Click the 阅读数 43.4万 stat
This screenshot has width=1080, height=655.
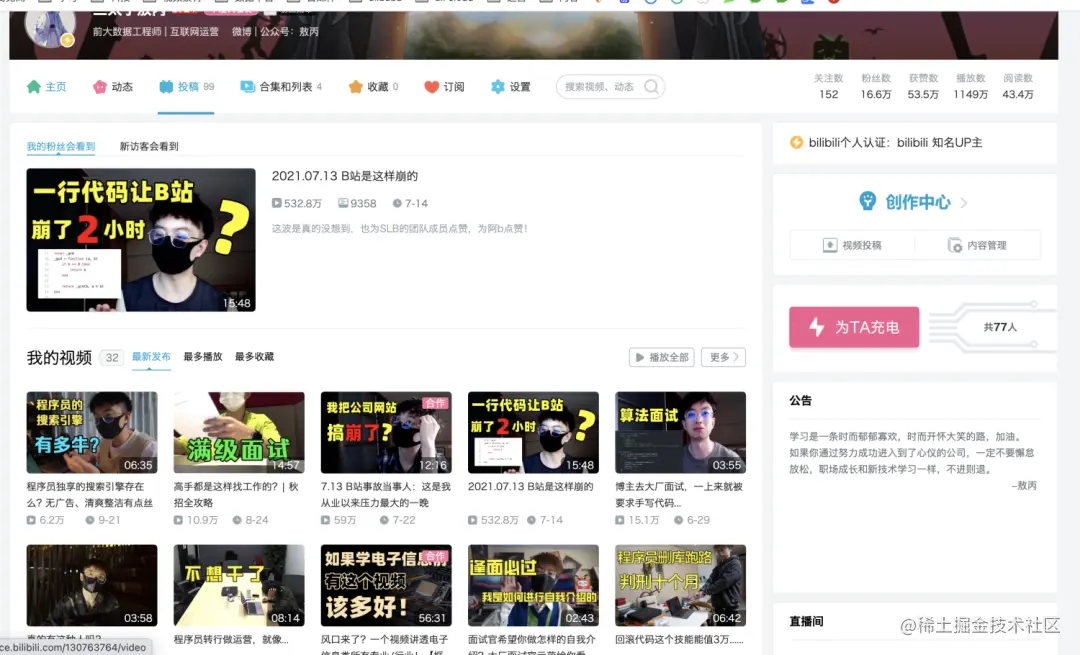[1018, 87]
